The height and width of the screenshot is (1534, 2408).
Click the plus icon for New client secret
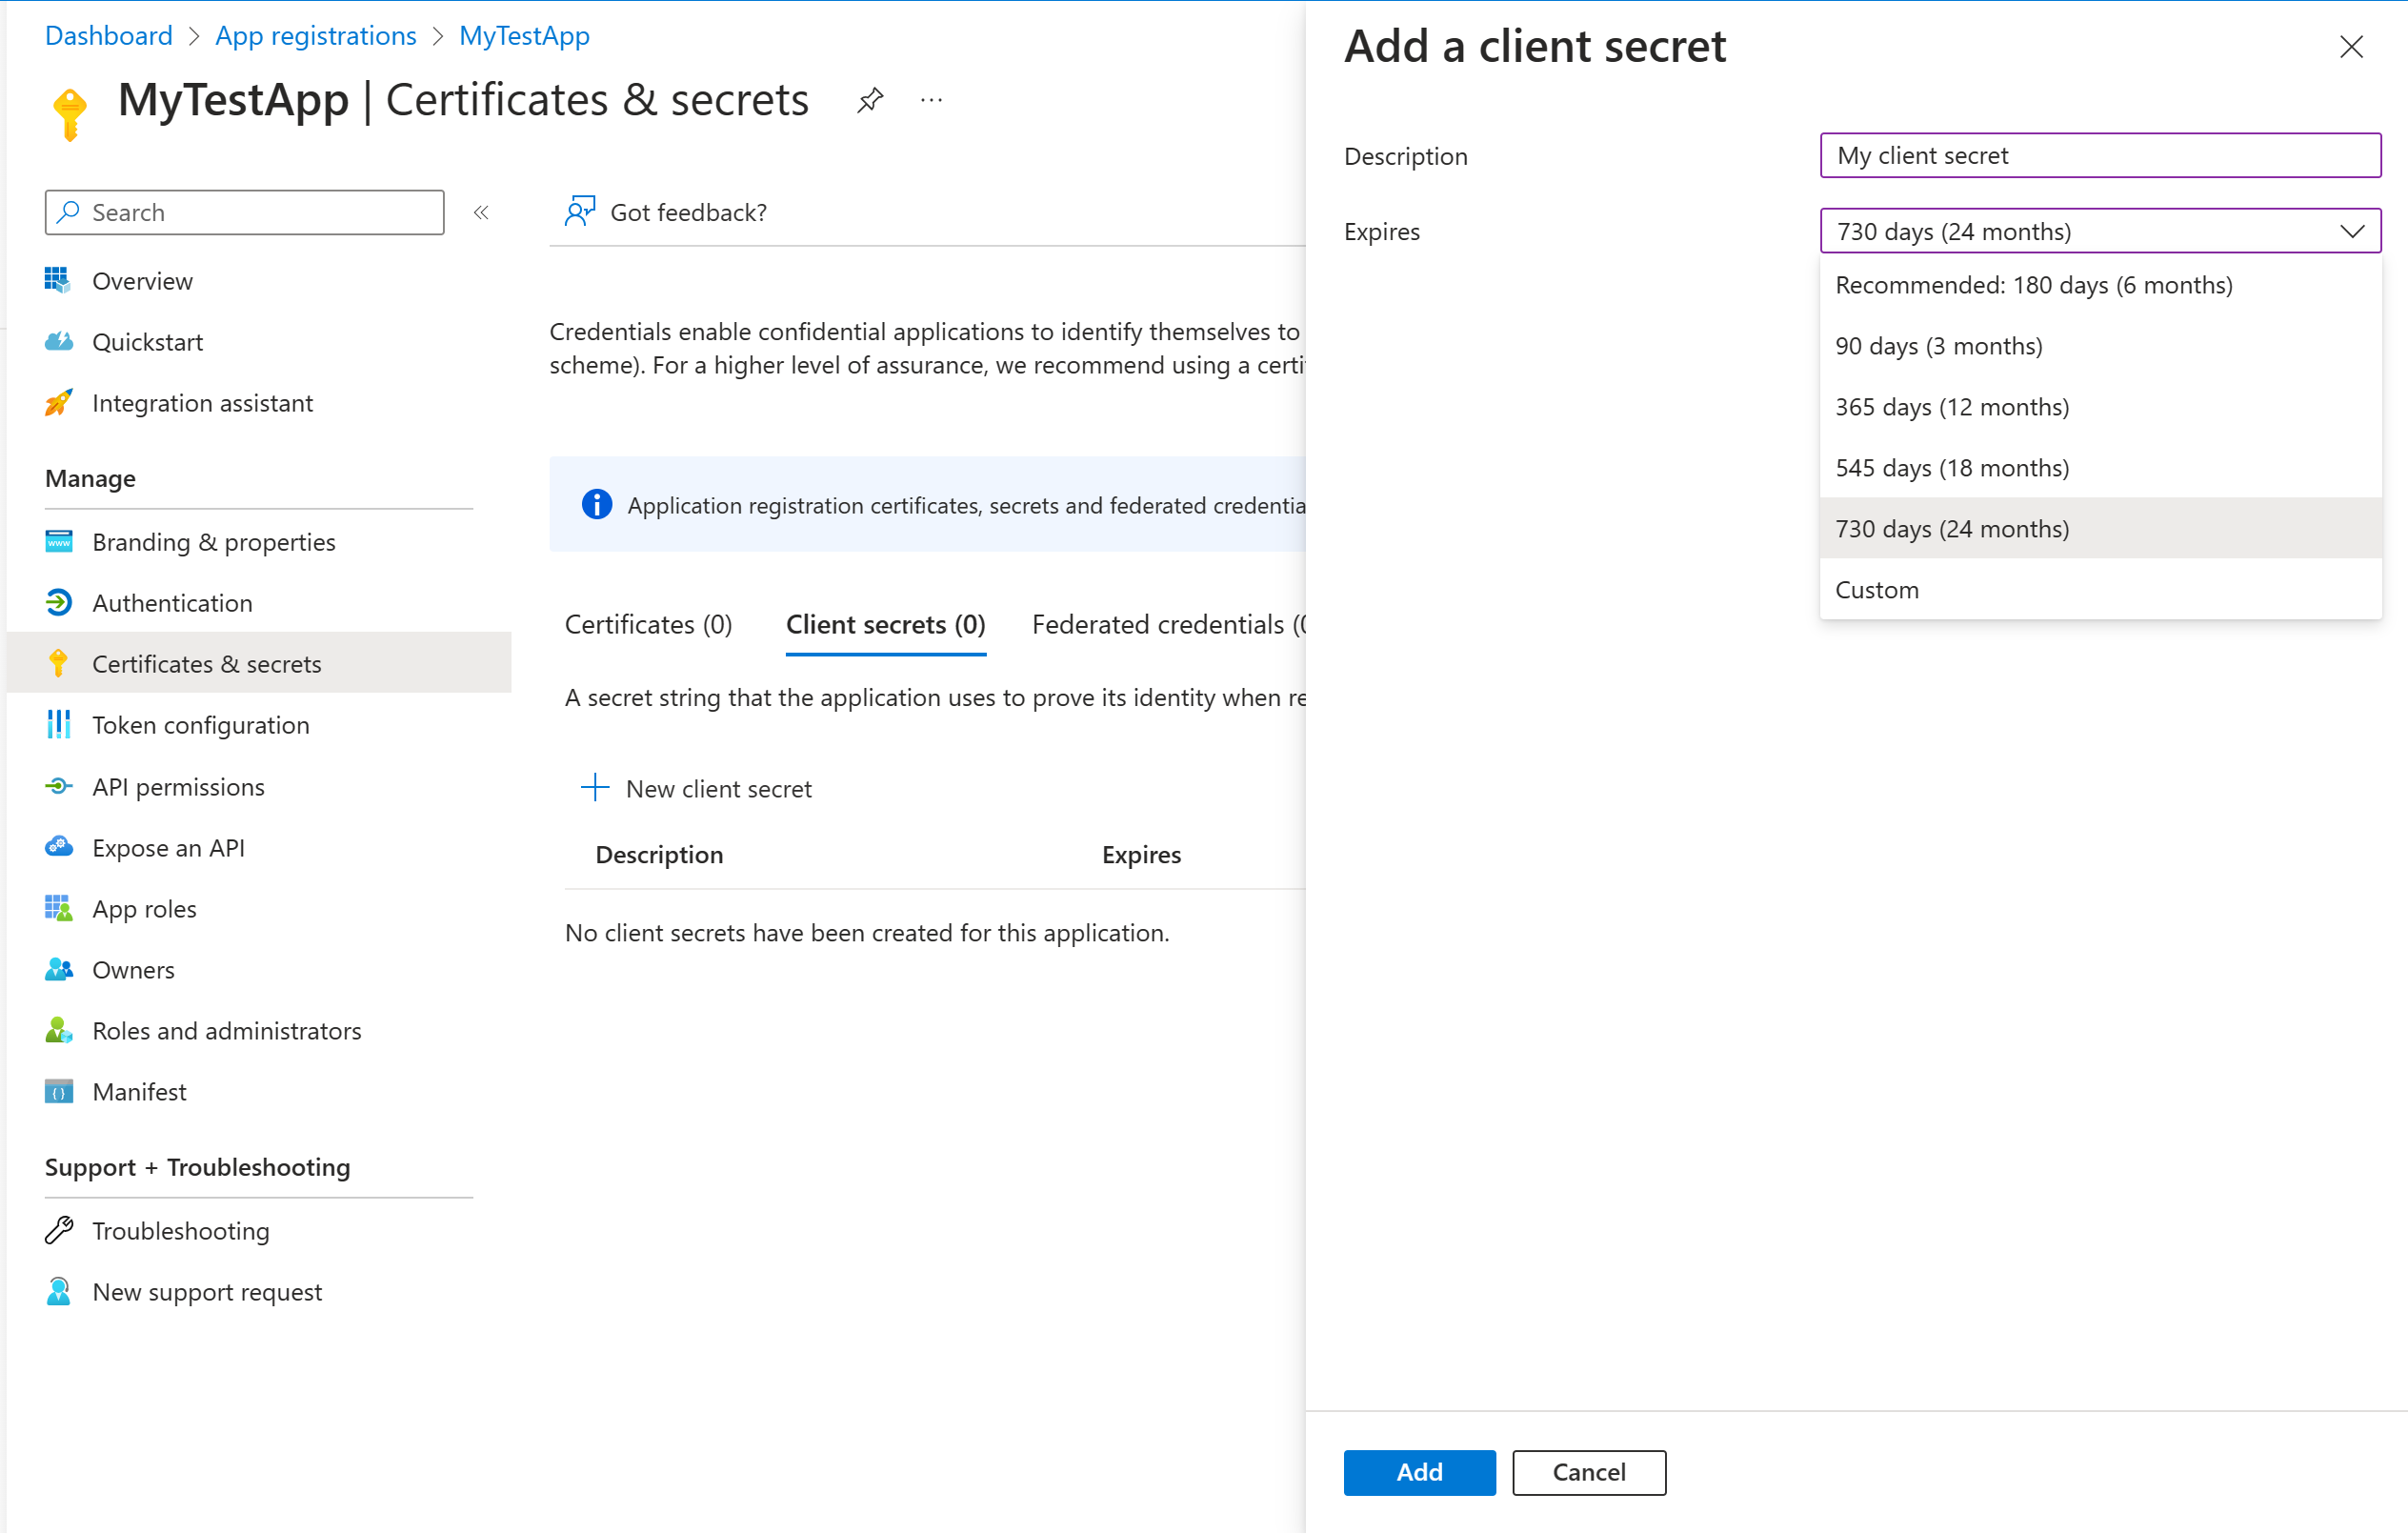click(595, 788)
